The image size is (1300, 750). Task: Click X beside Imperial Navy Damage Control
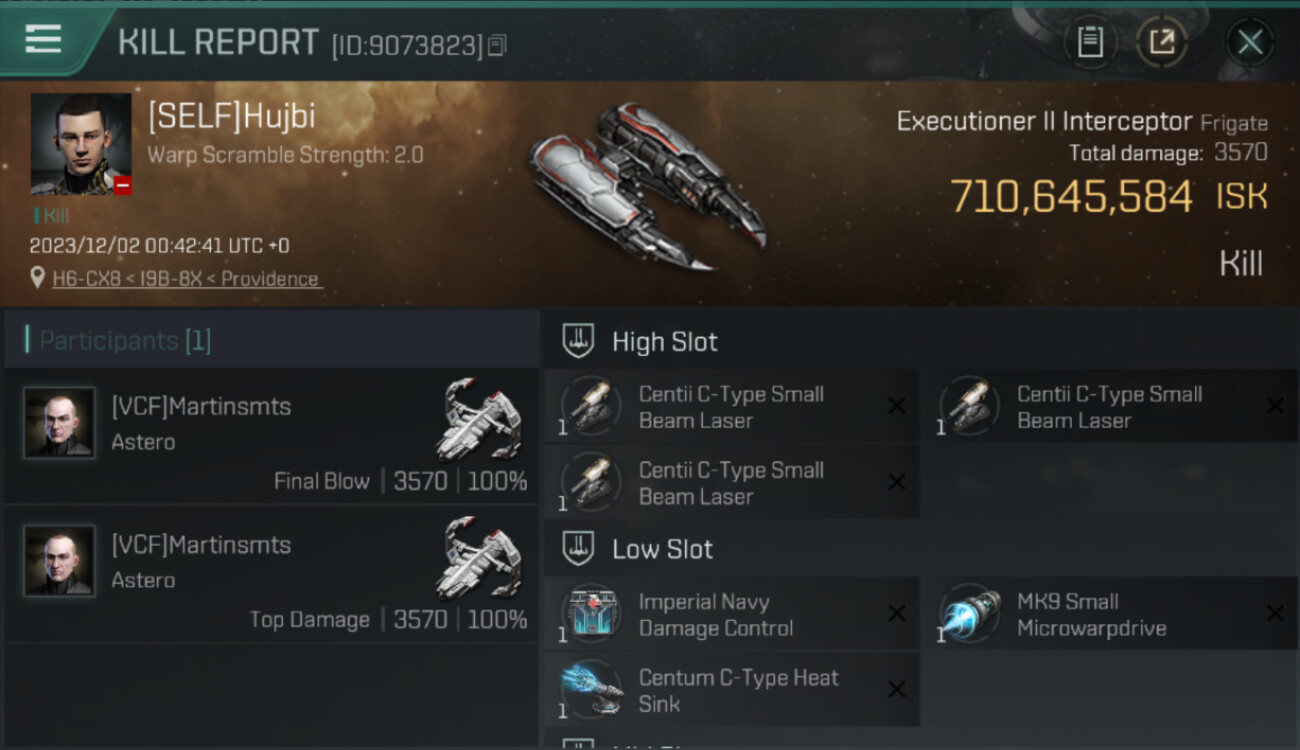click(897, 614)
